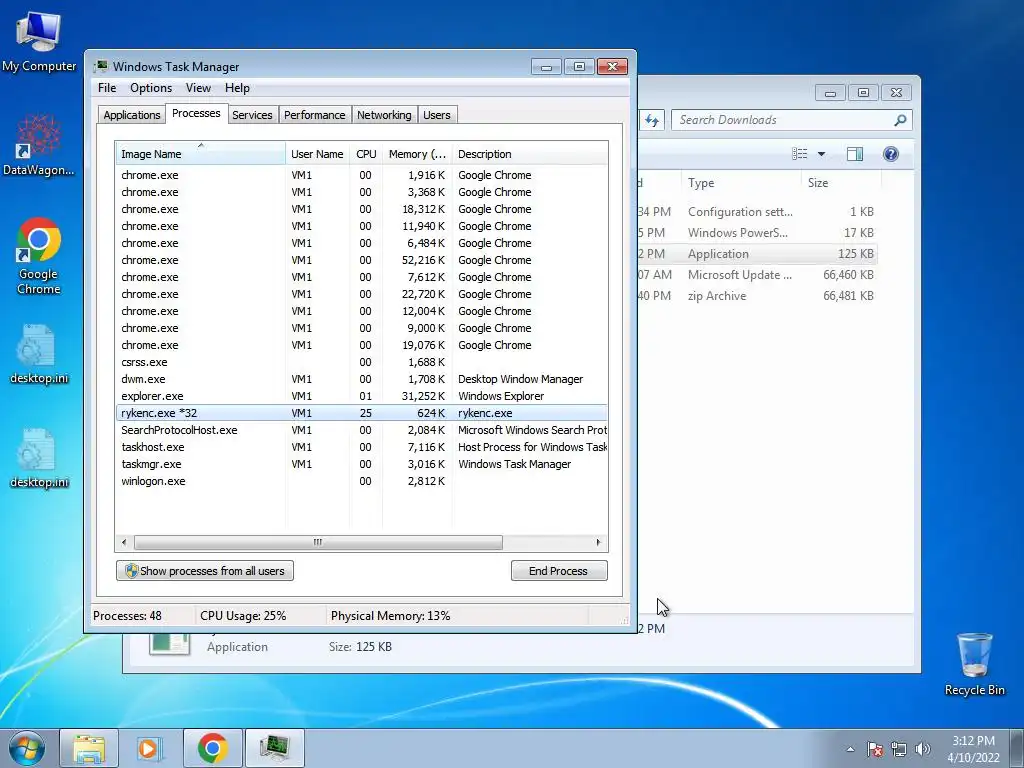Select the dwm.exe process
Screen dimensions: 1024x768
pos(361,379)
